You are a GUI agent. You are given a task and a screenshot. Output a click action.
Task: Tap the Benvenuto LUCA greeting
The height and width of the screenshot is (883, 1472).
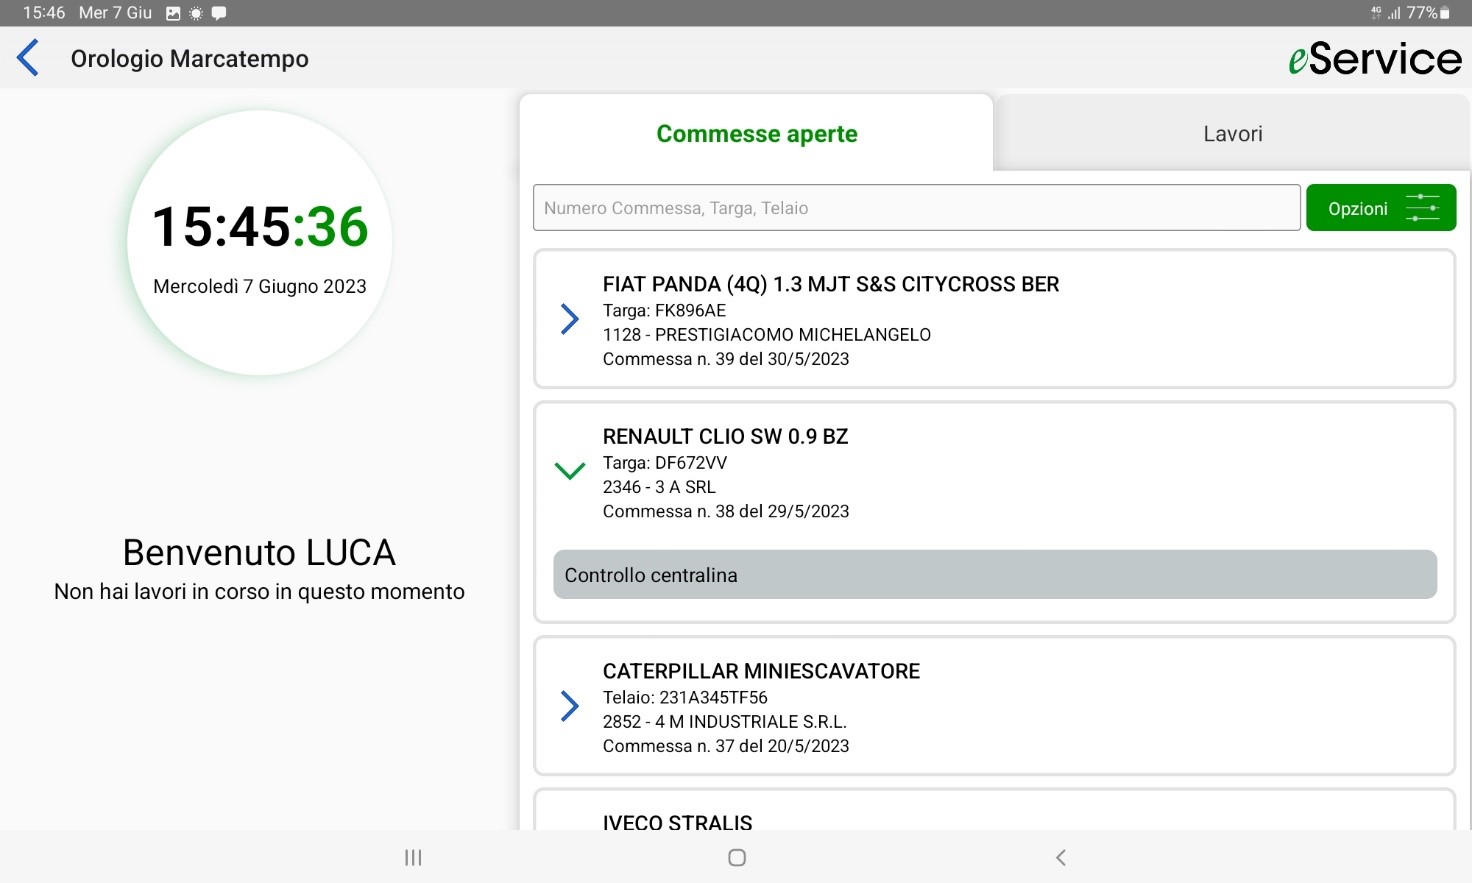pyautogui.click(x=259, y=552)
